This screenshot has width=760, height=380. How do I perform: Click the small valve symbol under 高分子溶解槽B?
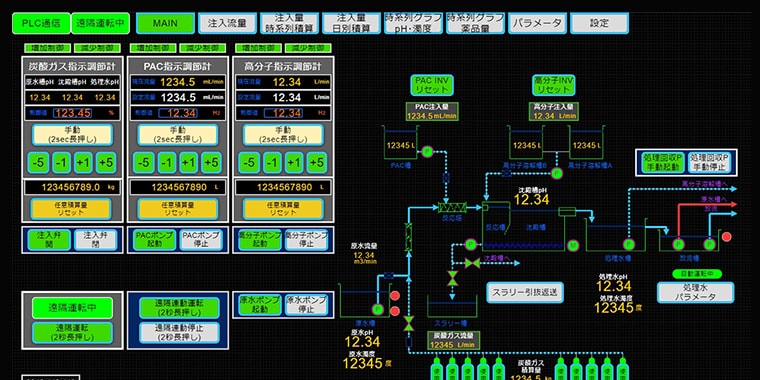[507, 173]
